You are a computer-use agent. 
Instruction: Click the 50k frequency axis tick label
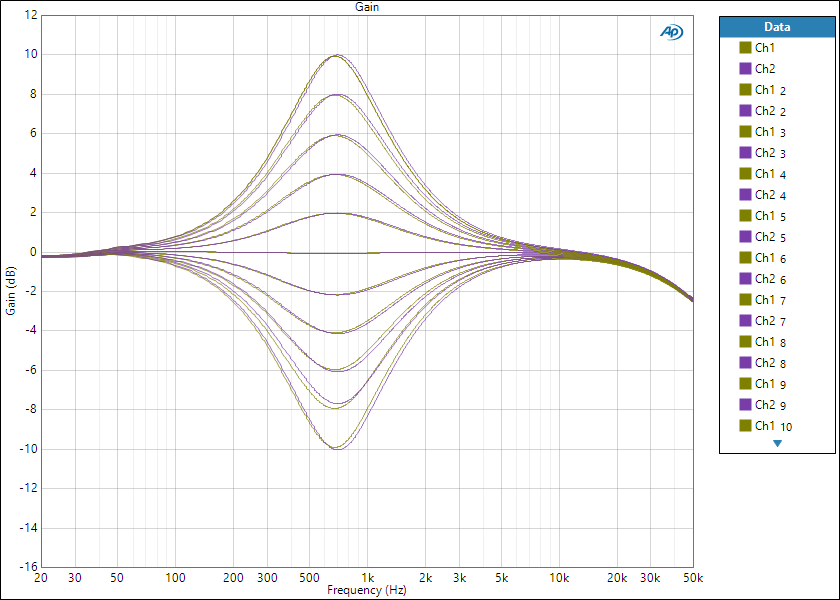[693, 578]
